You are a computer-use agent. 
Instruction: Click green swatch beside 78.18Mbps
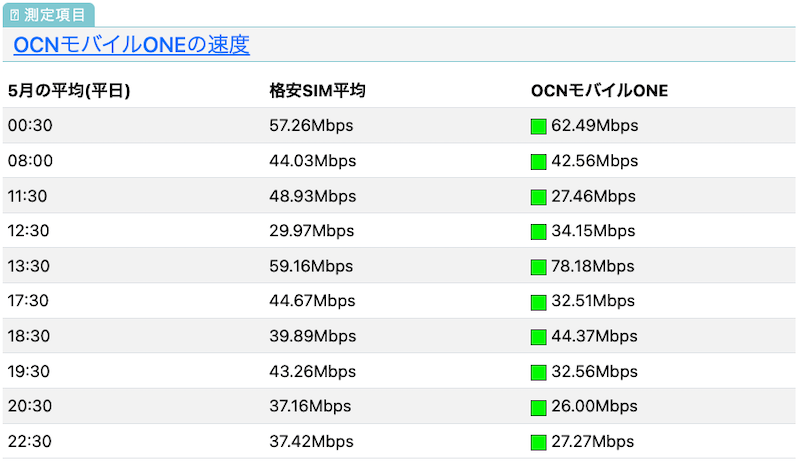click(x=538, y=267)
